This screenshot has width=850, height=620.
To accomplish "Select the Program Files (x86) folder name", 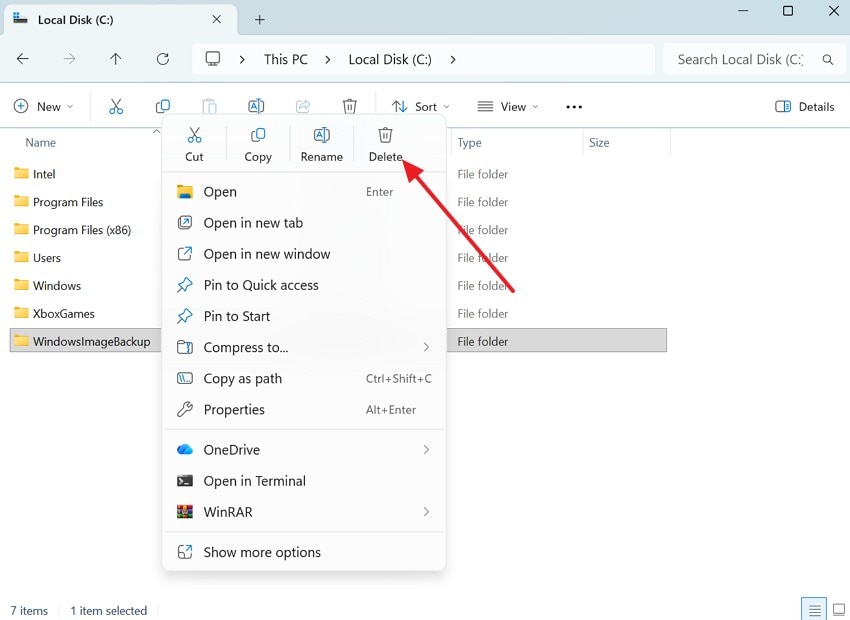I will (x=82, y=230).
